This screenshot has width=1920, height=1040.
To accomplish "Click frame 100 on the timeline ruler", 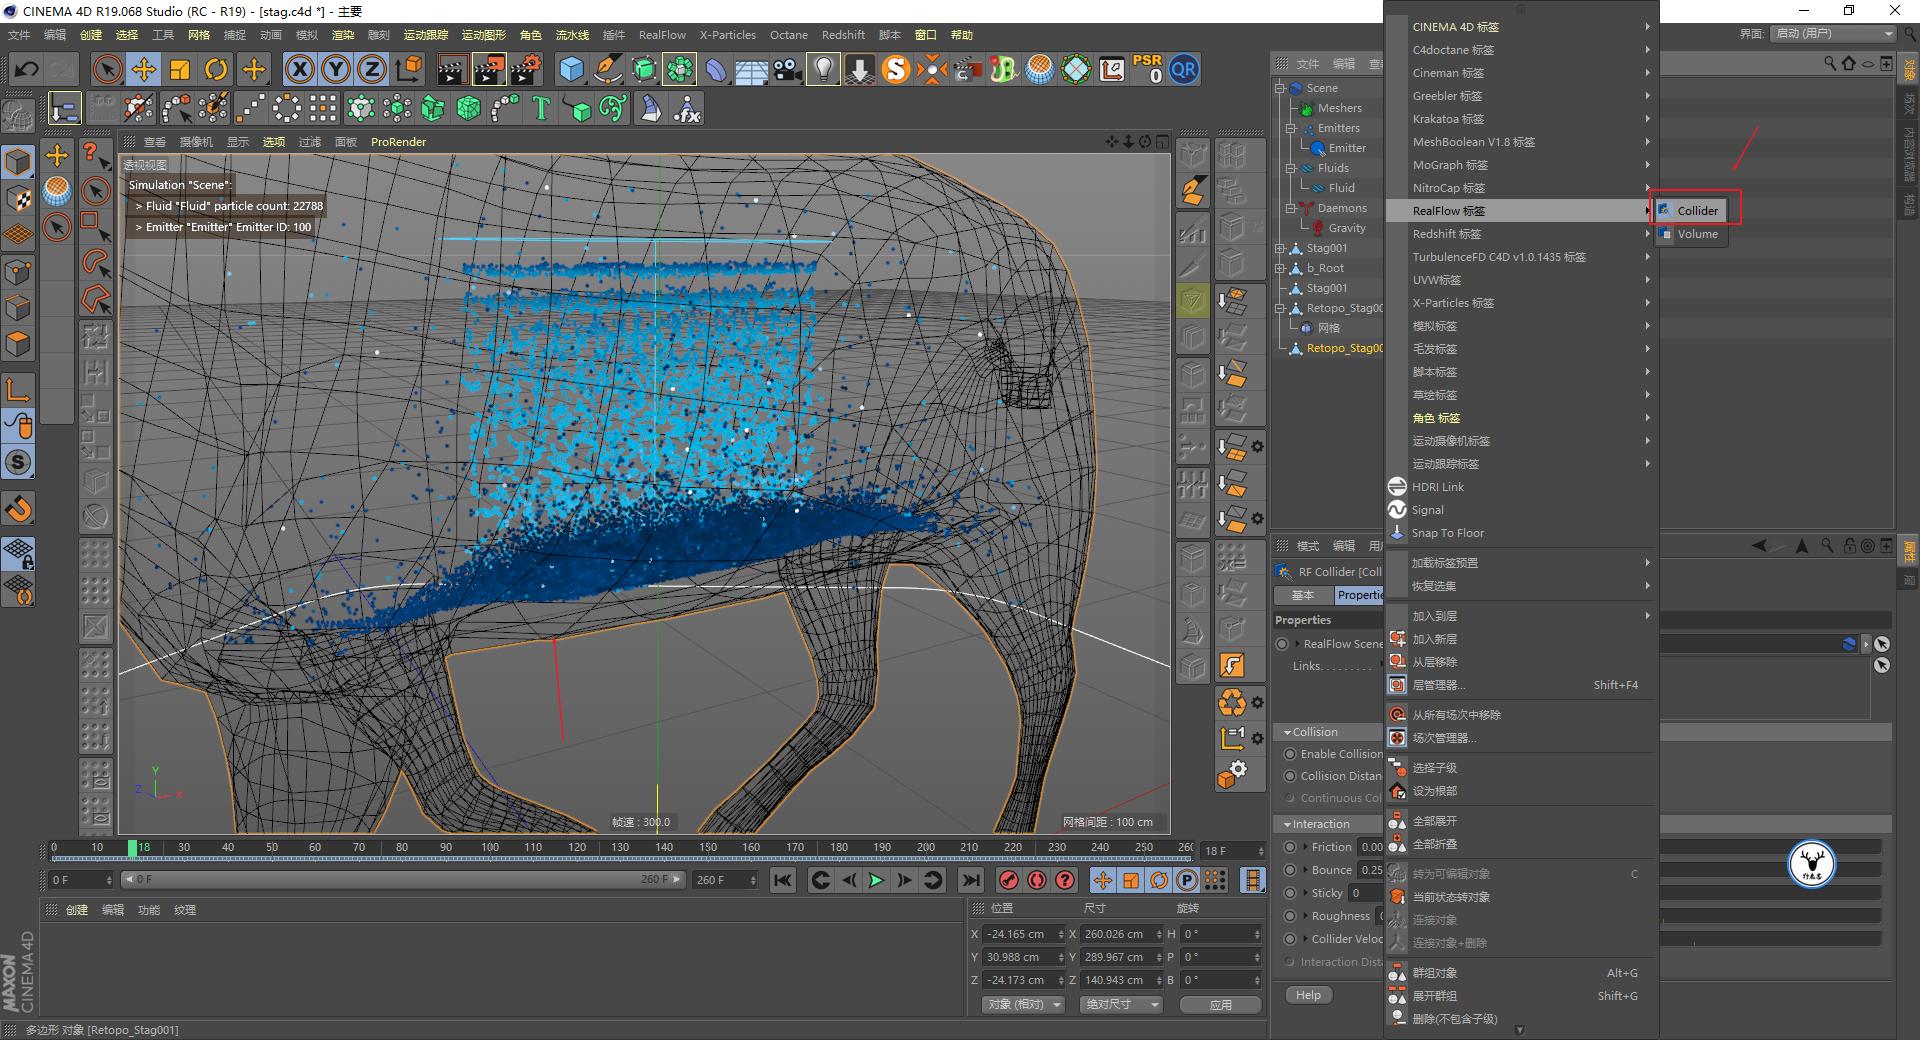I will (x=490, y=848).
